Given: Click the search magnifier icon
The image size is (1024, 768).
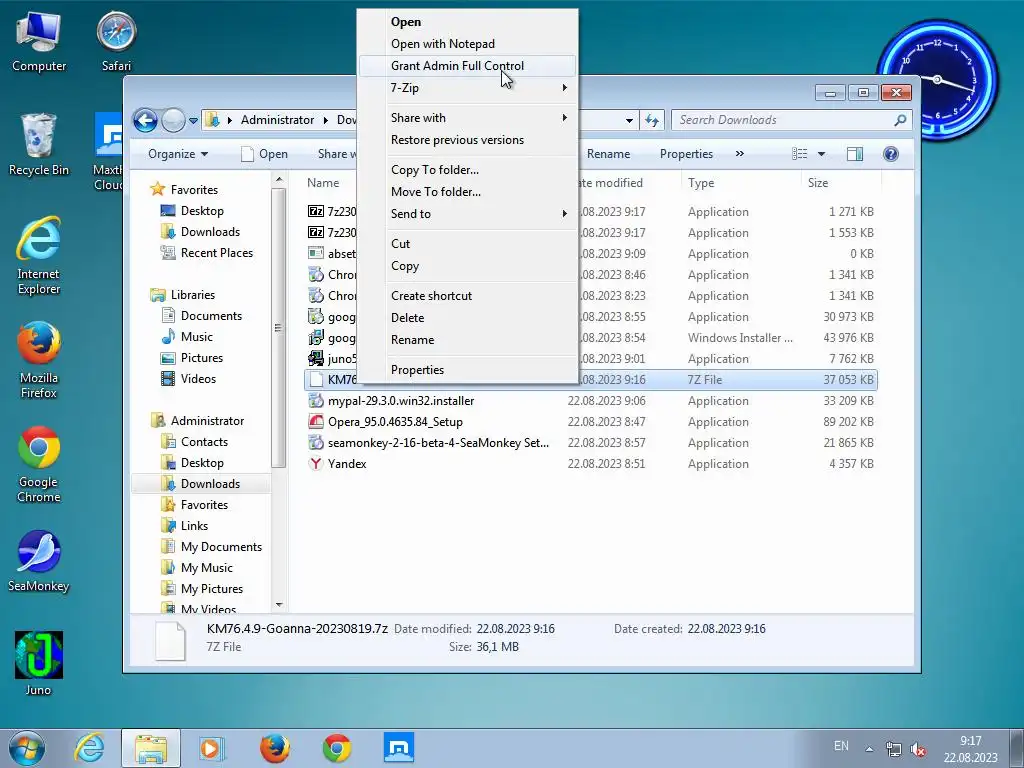Looking at the screenshot, I should click(900, 120).
